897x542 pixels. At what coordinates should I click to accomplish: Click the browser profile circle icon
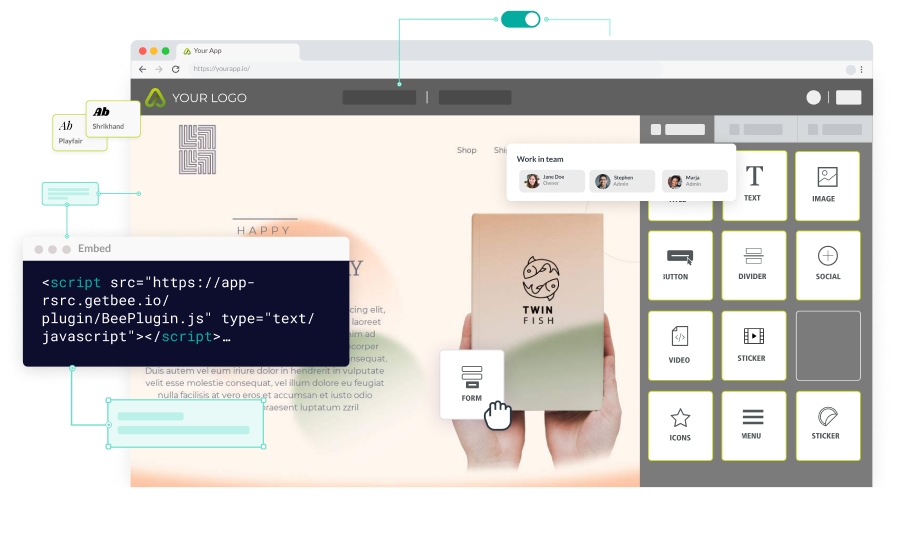pos(851,69)
